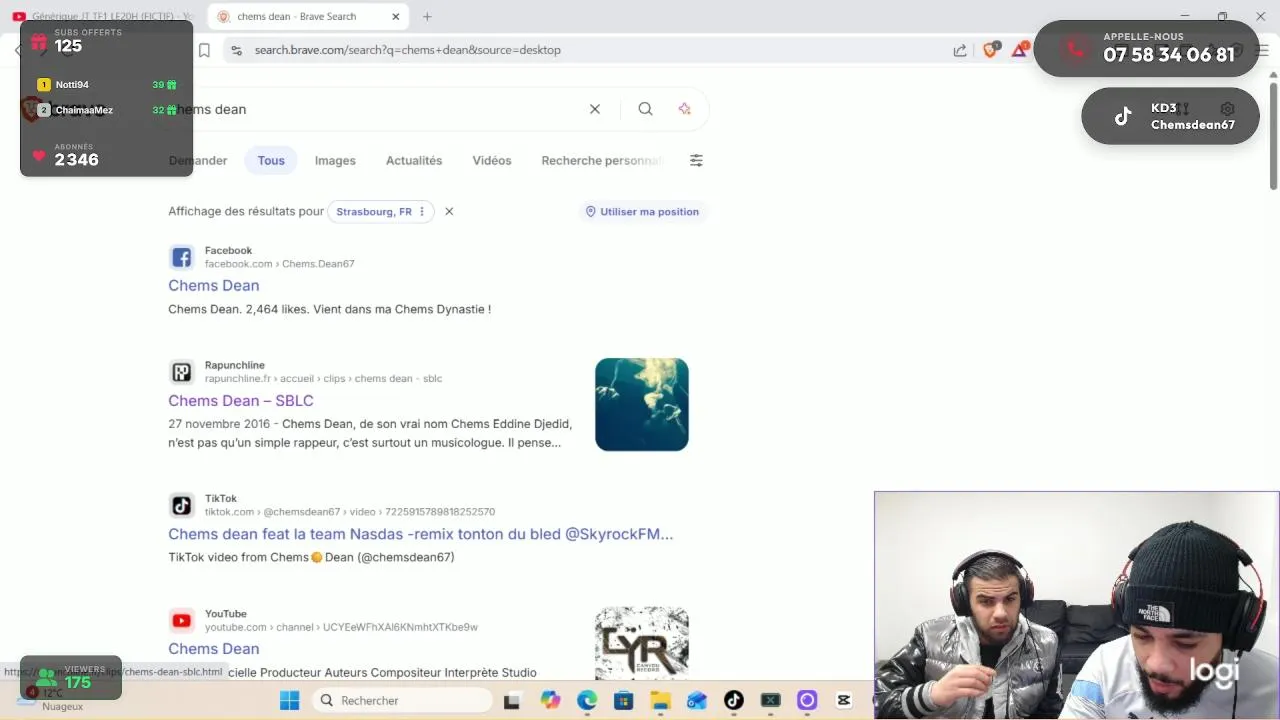Open the Strasbourg, FR location dropdown
The image size is (1280, 720).
[381, 212]
